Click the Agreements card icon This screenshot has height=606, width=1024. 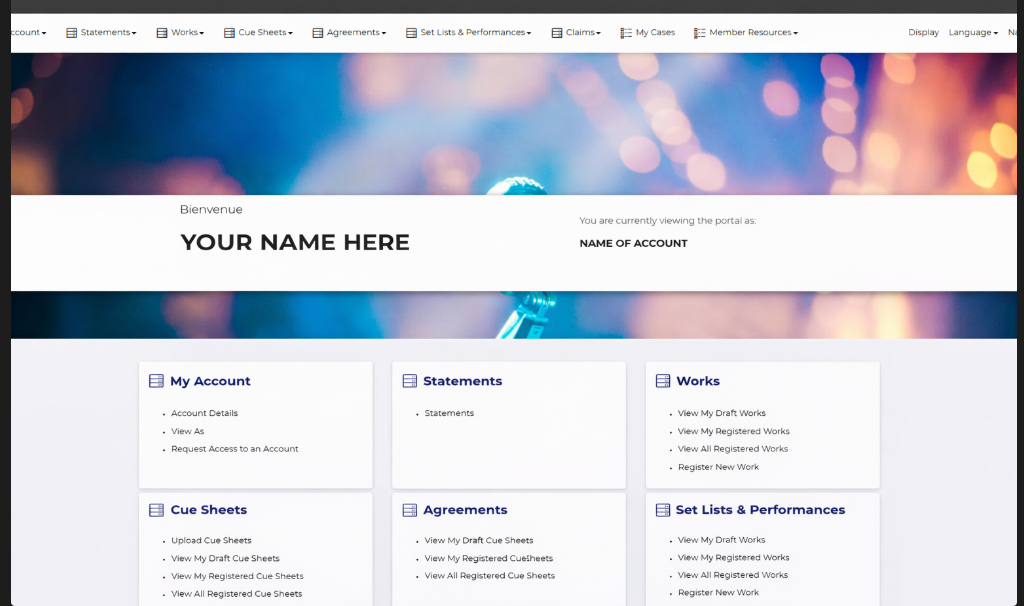[409, 510]
